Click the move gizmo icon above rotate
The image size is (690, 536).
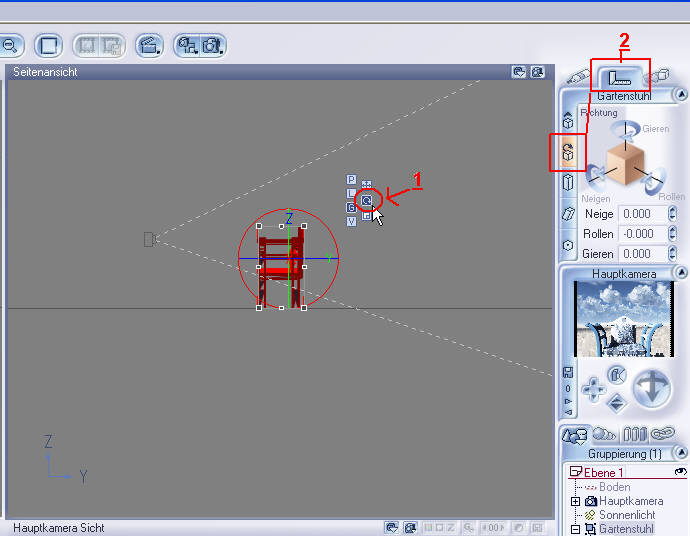click(367, 184)
